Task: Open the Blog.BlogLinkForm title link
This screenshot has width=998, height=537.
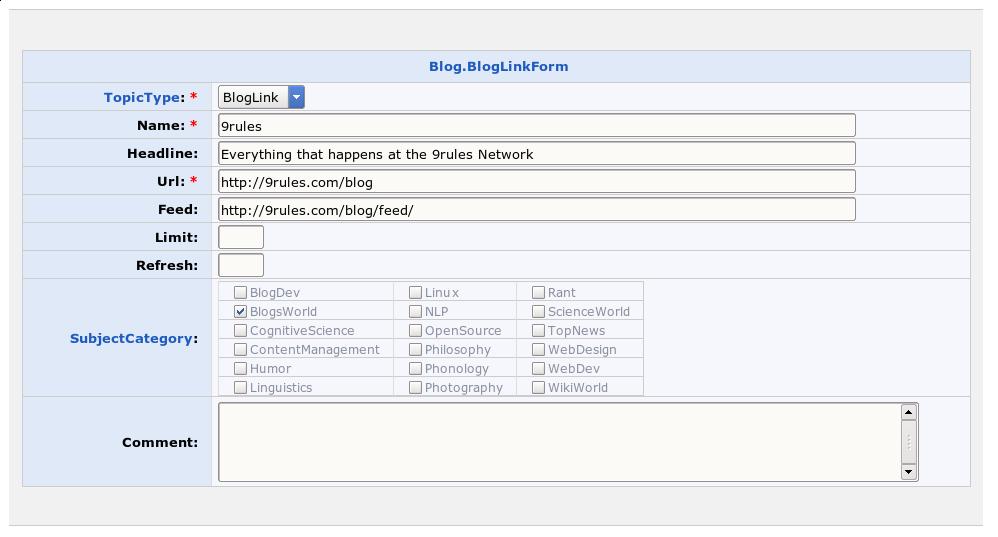Action: tap(498, 67)
